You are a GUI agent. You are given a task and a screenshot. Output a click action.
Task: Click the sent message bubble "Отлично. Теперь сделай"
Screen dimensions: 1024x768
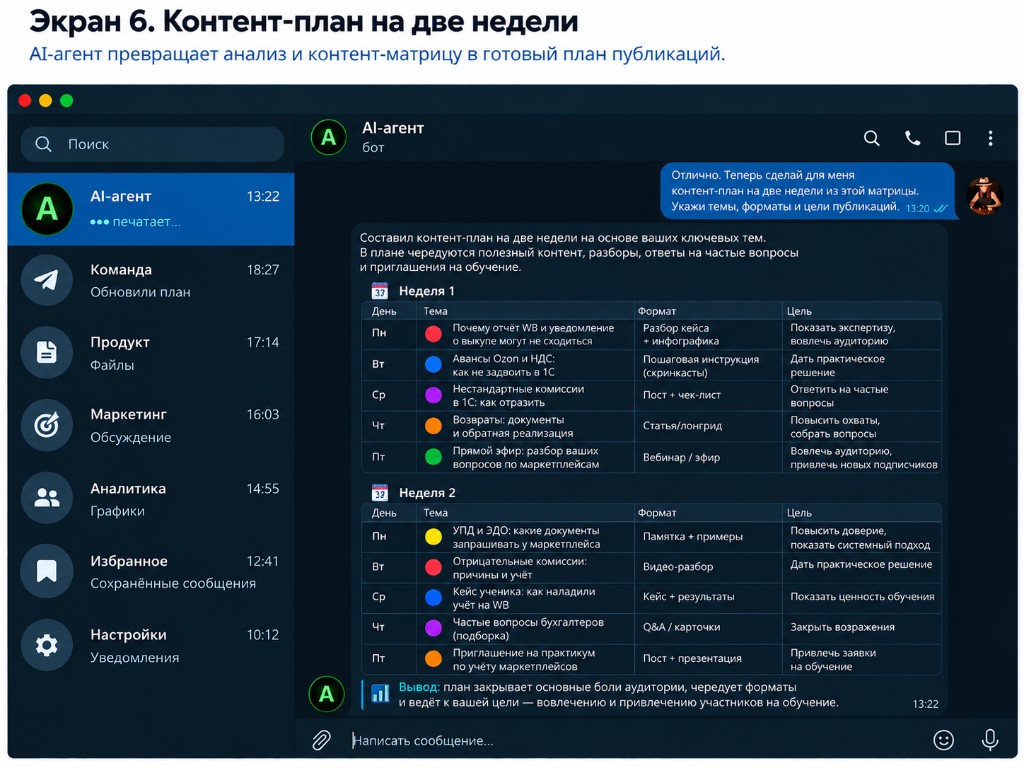808,191
